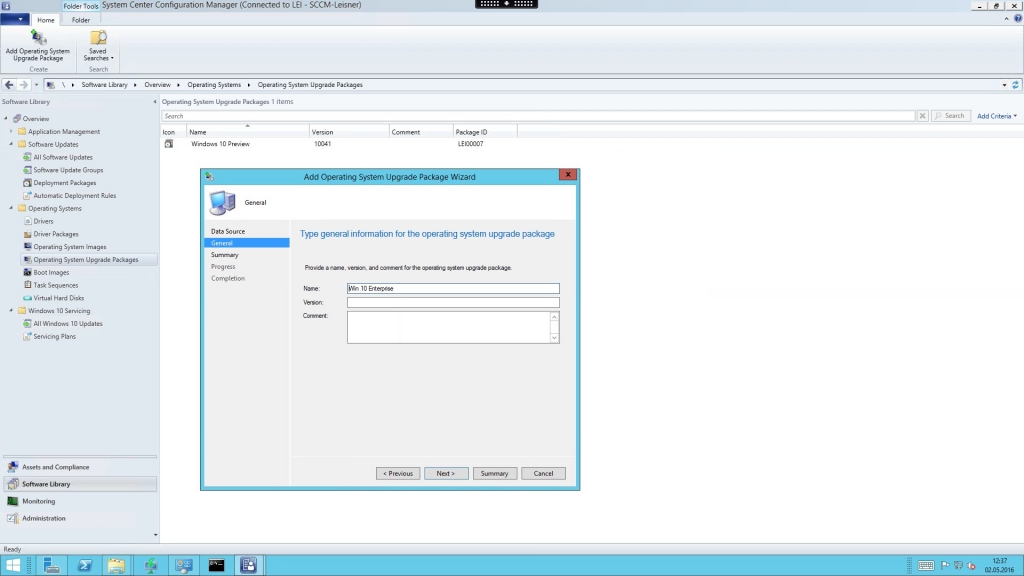Click the list Search input field
The height and width of the screenshot is (576, 1024).
(x=538, y=116)
